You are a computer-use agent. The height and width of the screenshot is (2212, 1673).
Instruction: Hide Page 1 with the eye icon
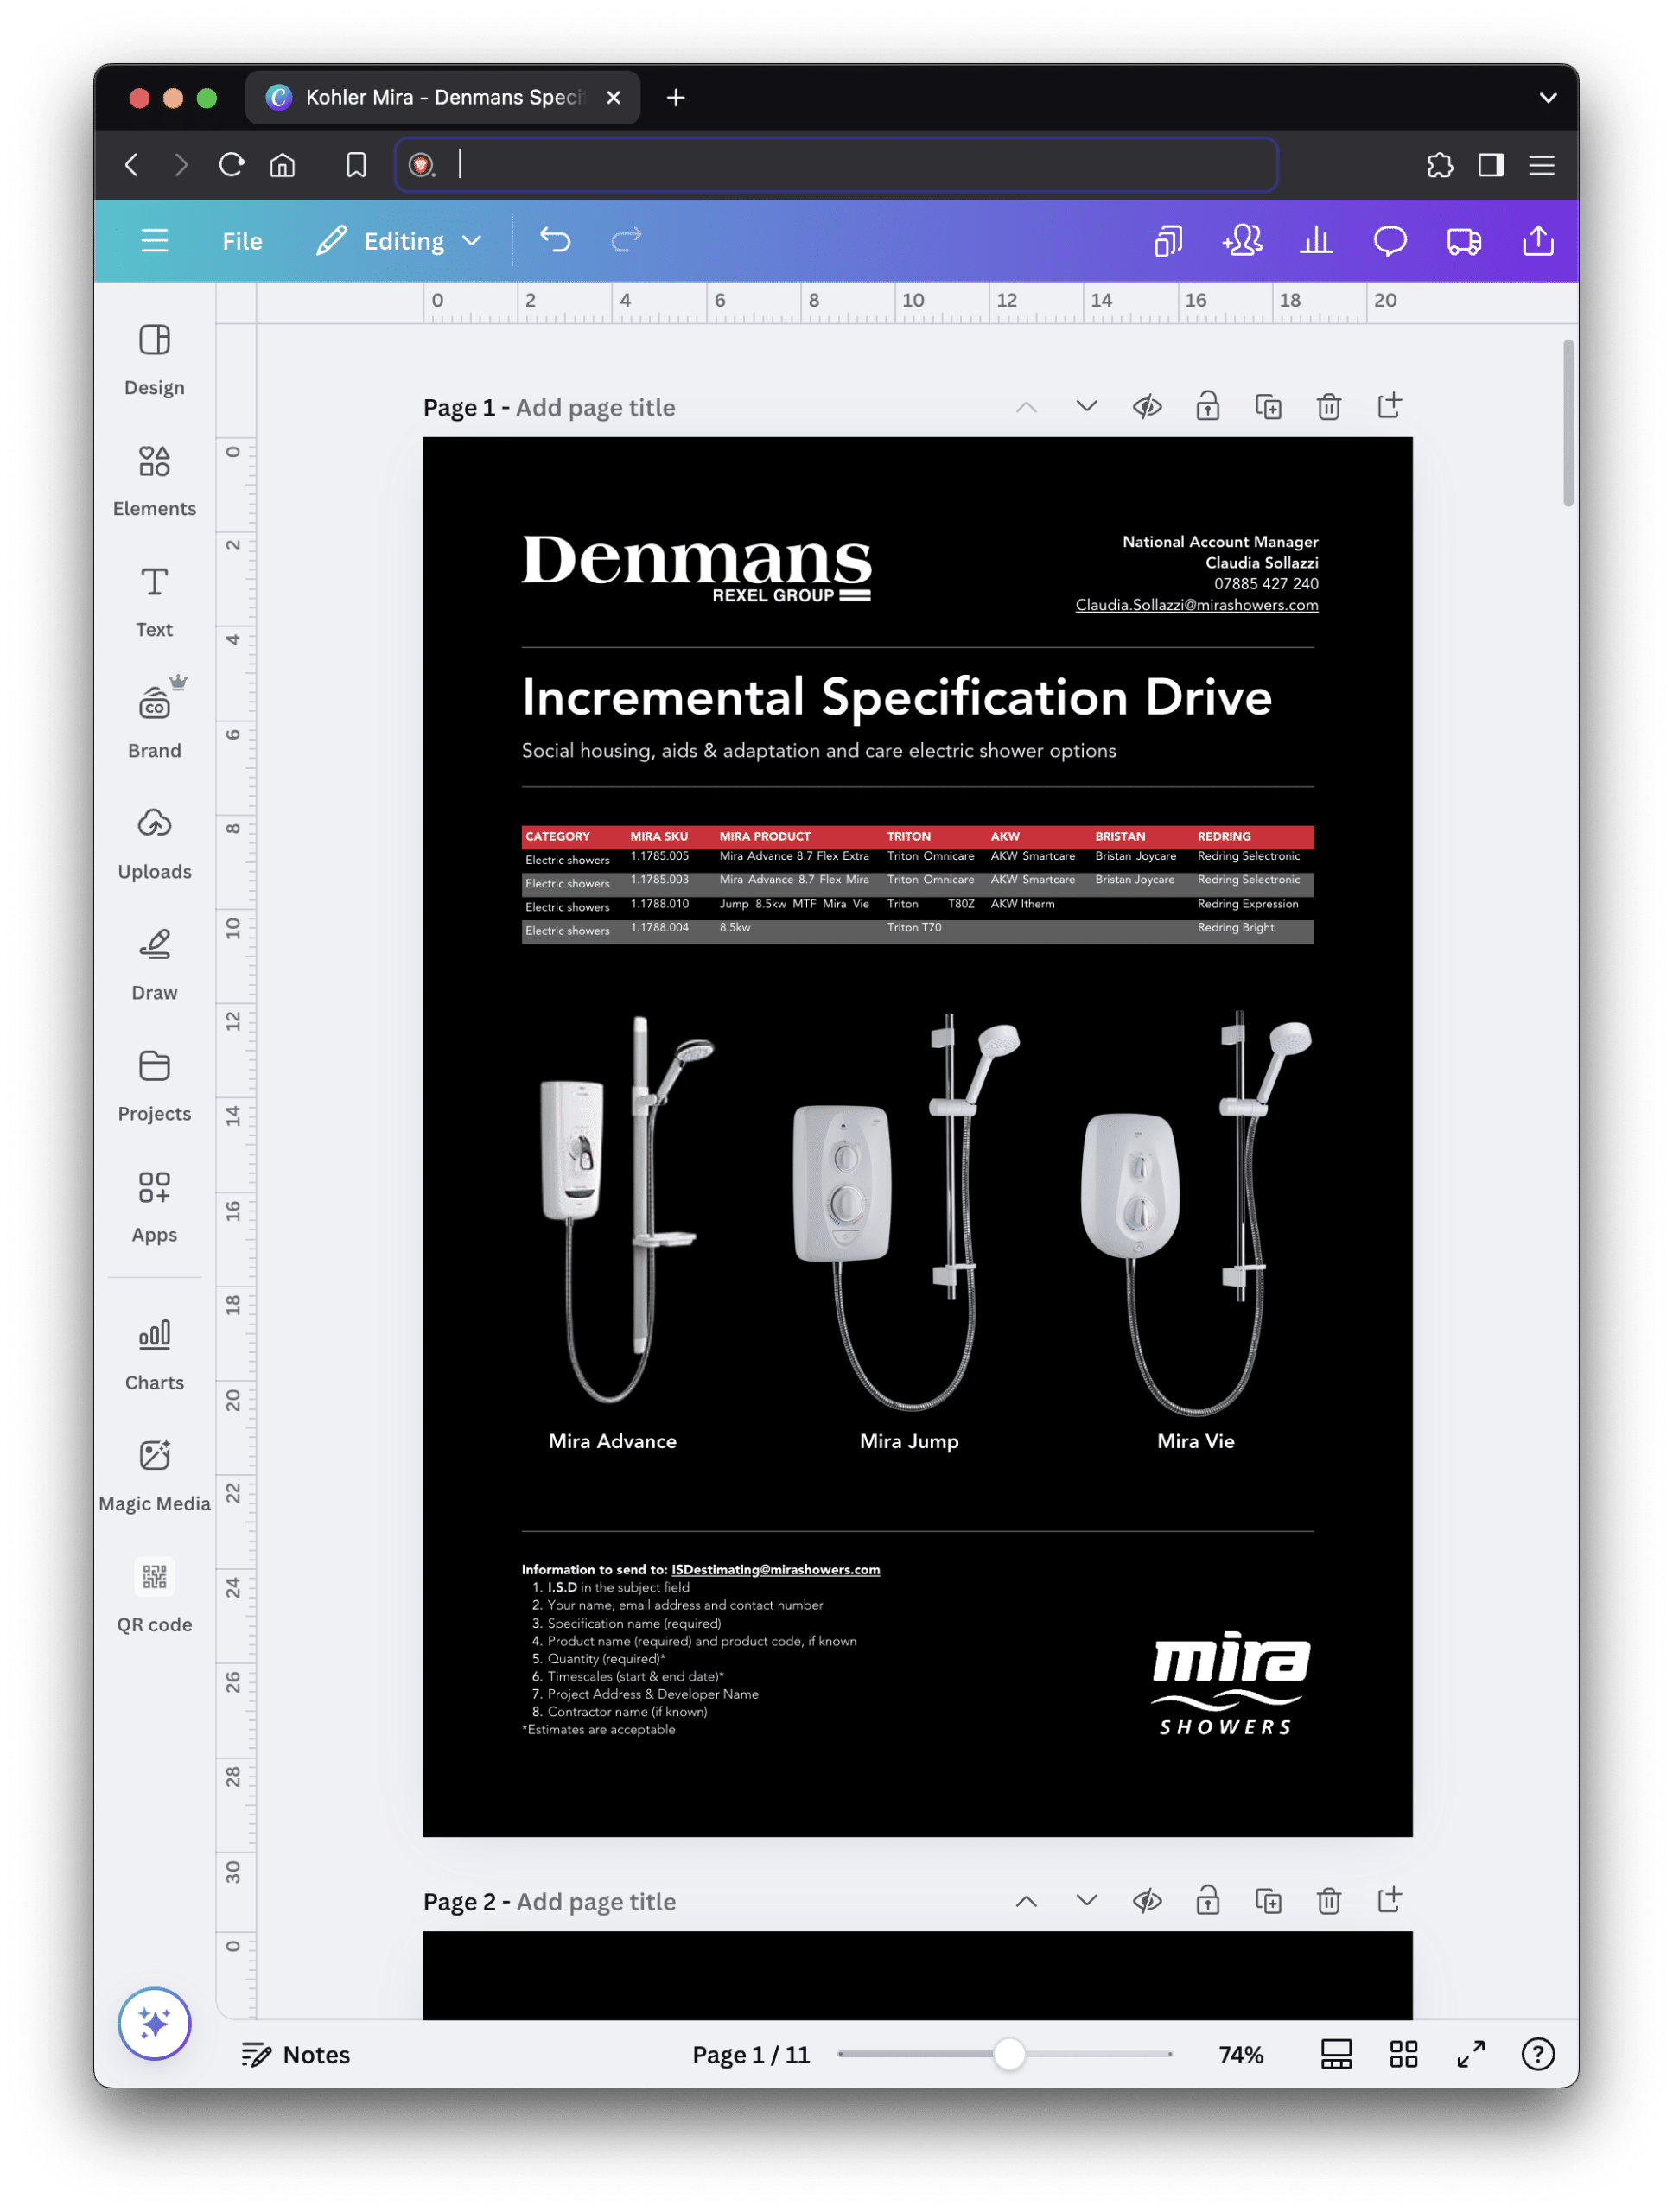(1147, 407)
